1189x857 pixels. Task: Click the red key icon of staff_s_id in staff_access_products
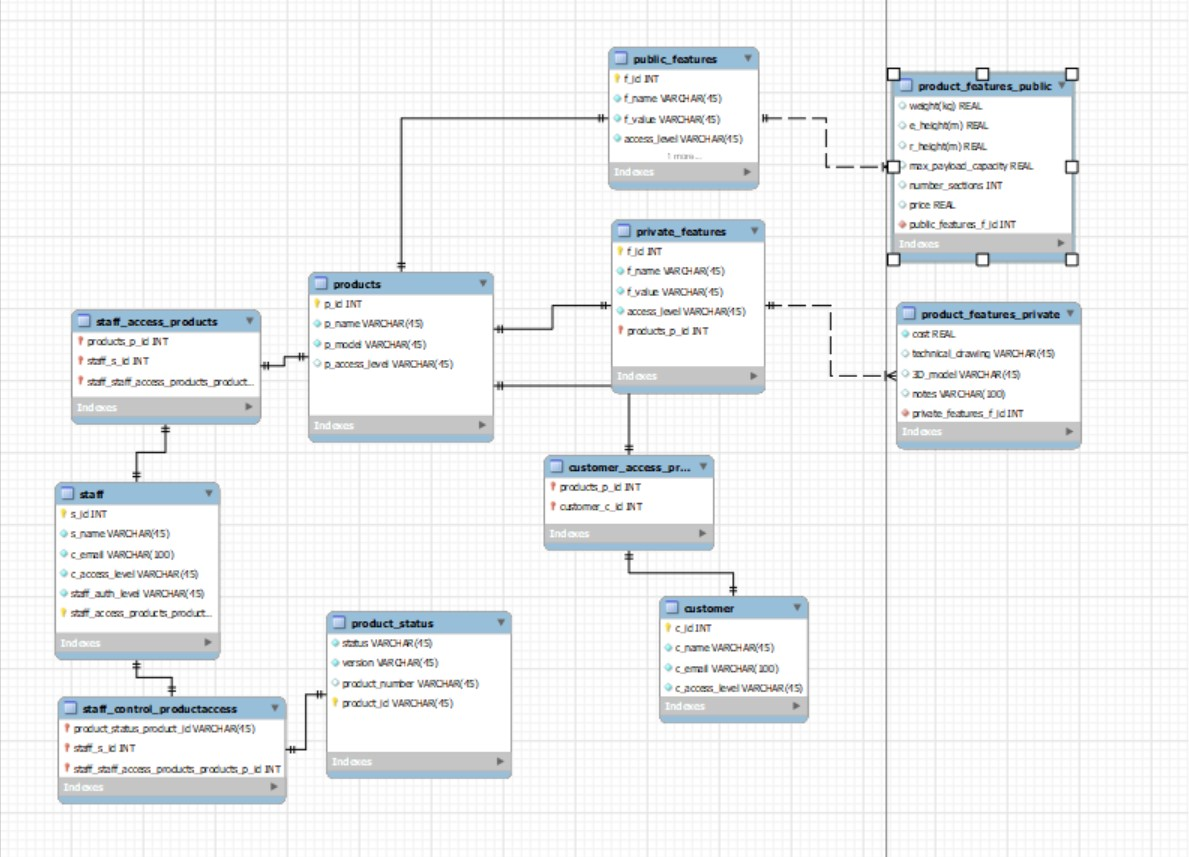point(81,360)
